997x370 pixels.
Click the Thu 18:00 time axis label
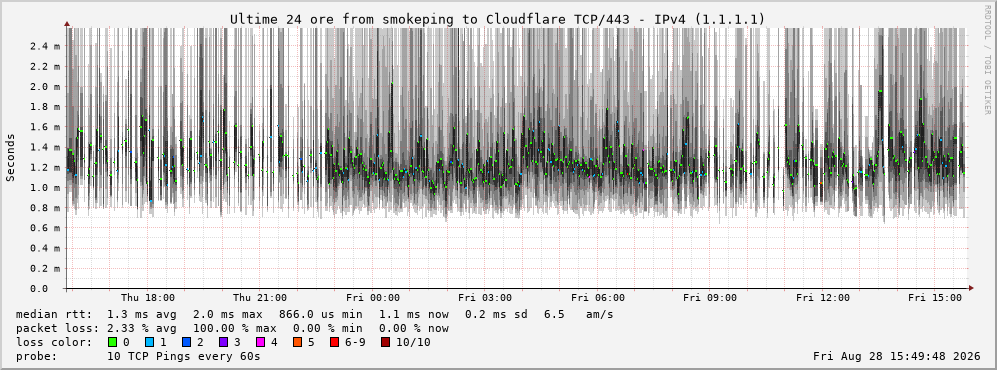(148, 298)
